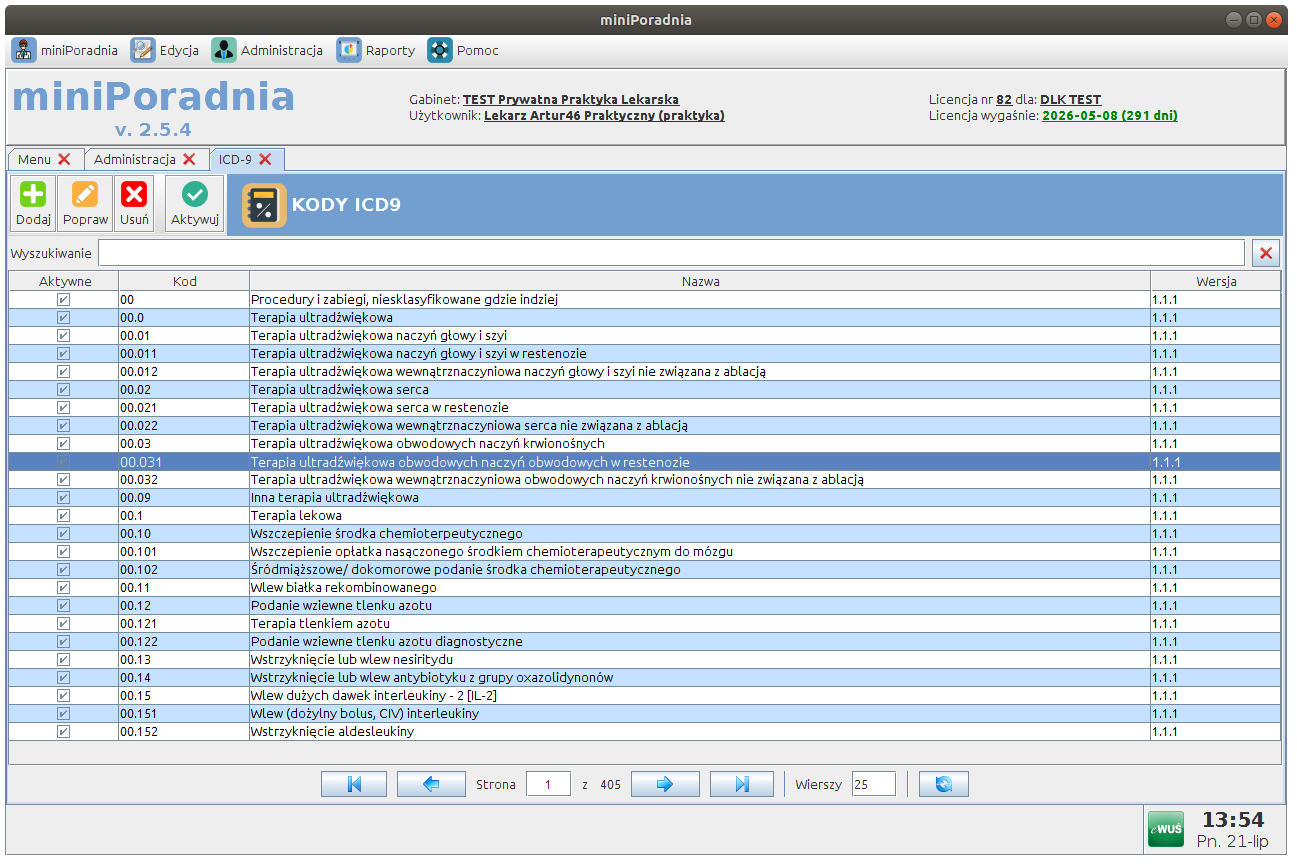Click the red Usuń delete icon

[134, 195]
